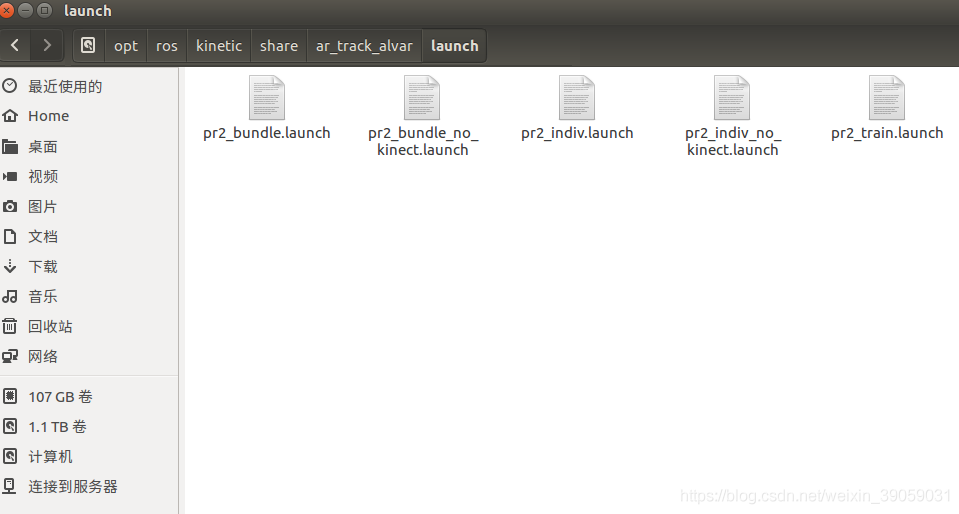Screen dimensions: 959x514
Task: Open 回收站 (Trash) in sidebar
Action: [x=50, y=326]
